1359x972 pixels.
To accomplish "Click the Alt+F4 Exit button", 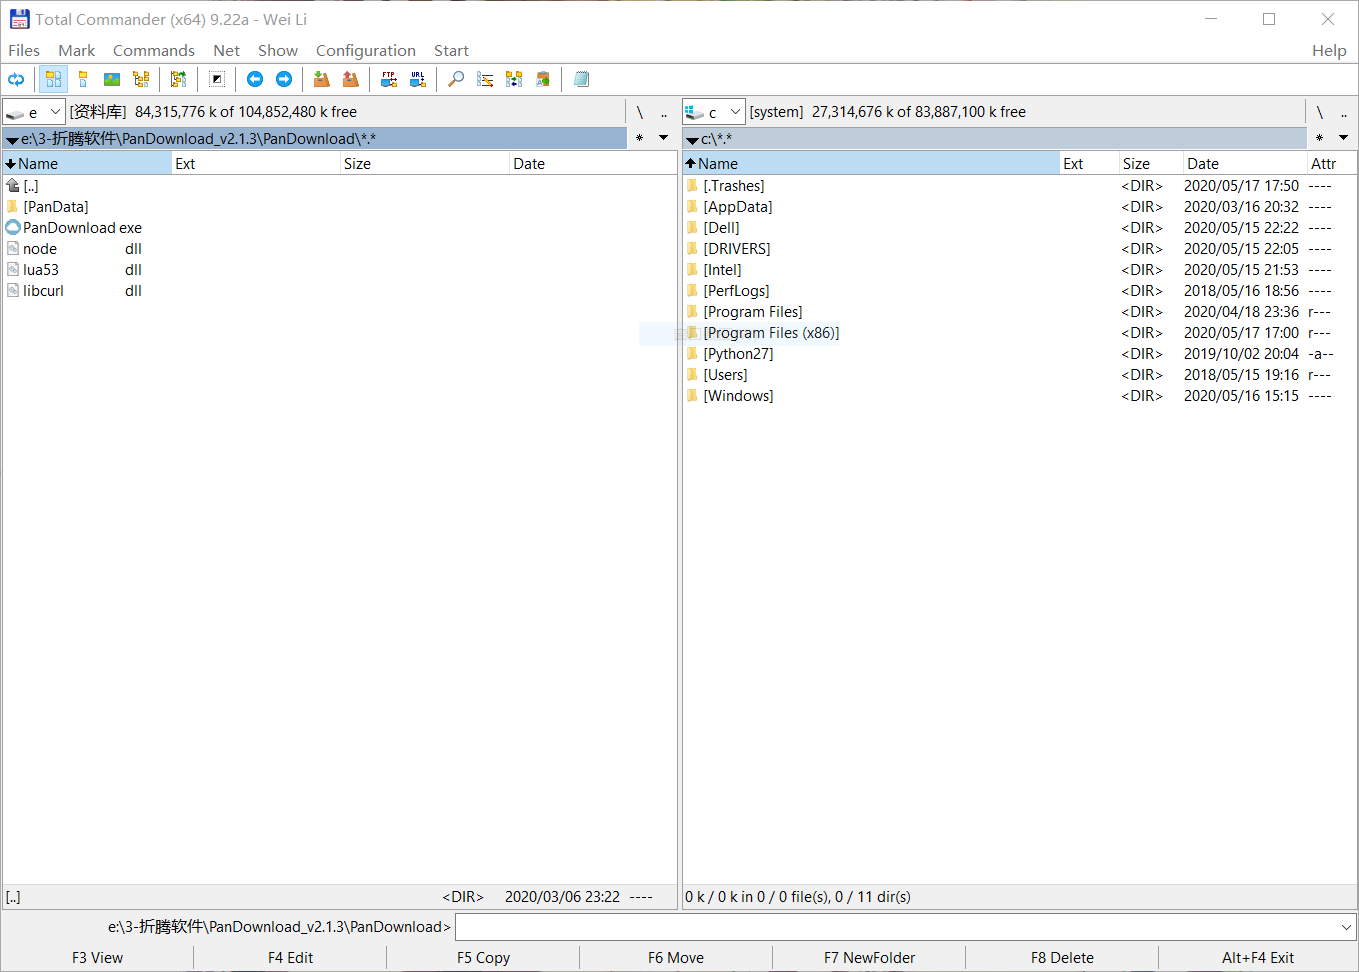I will pos(1258,957).
